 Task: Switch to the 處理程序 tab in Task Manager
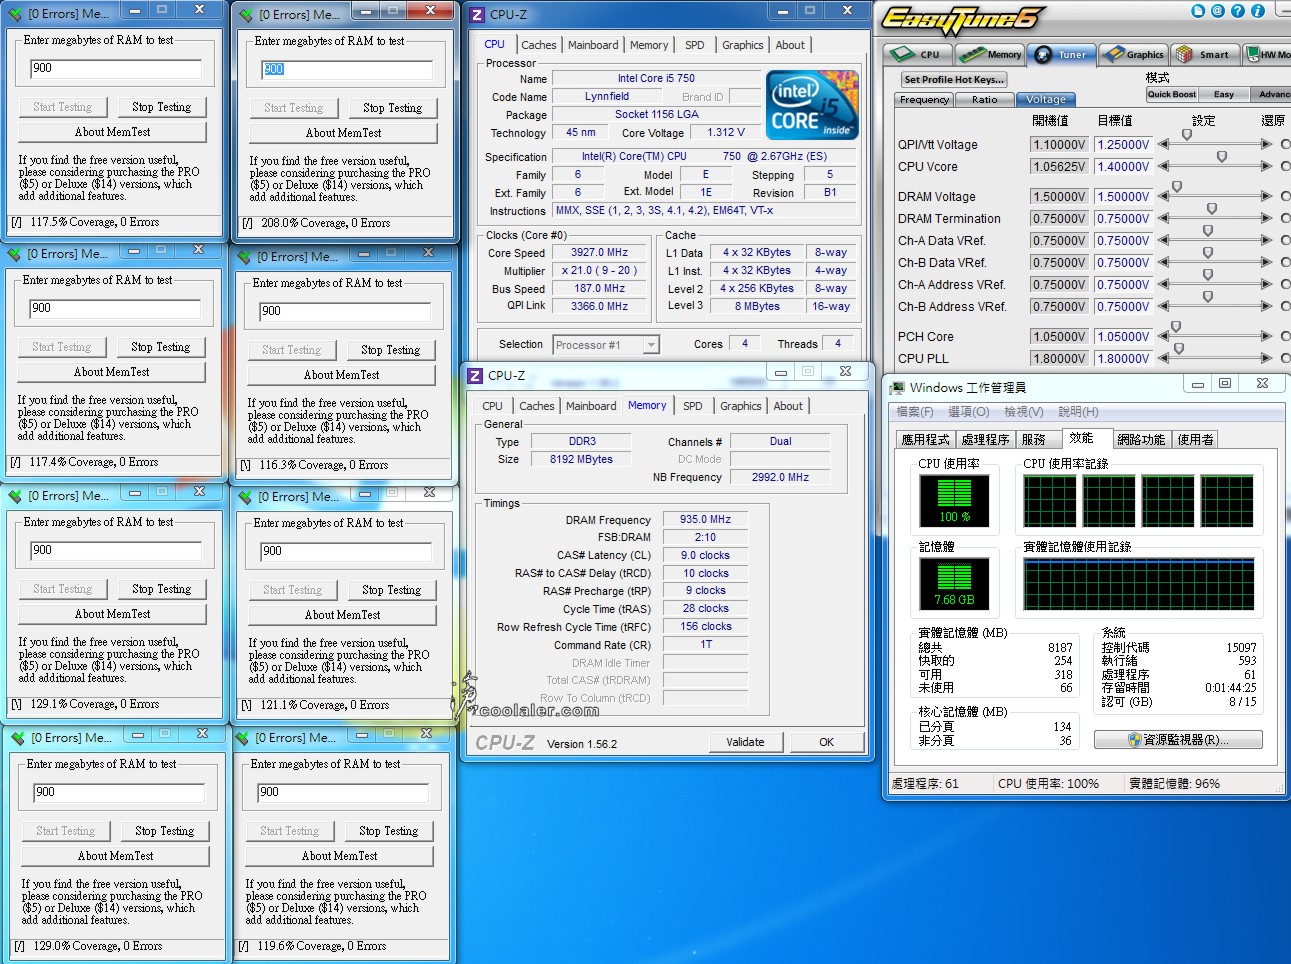[985, 439]
